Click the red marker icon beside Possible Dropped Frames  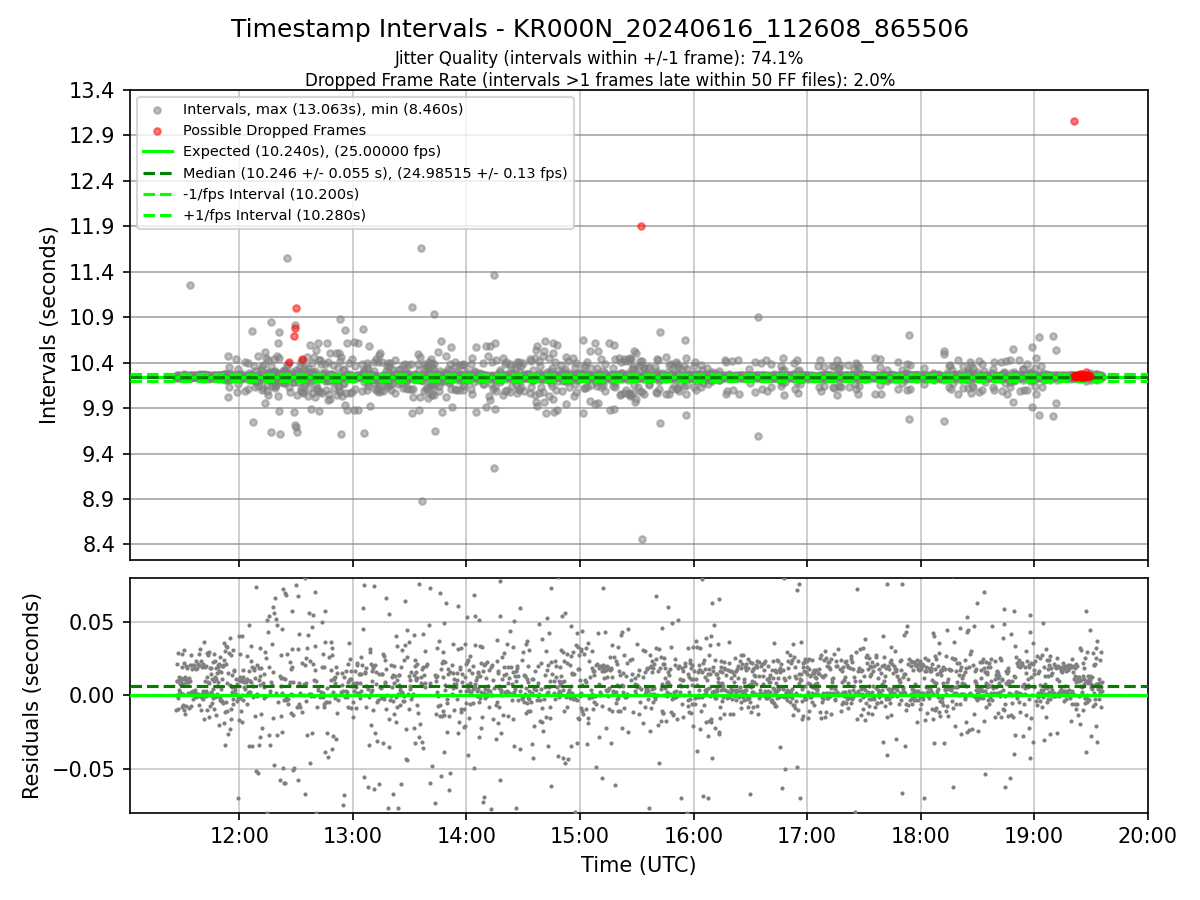157,130
